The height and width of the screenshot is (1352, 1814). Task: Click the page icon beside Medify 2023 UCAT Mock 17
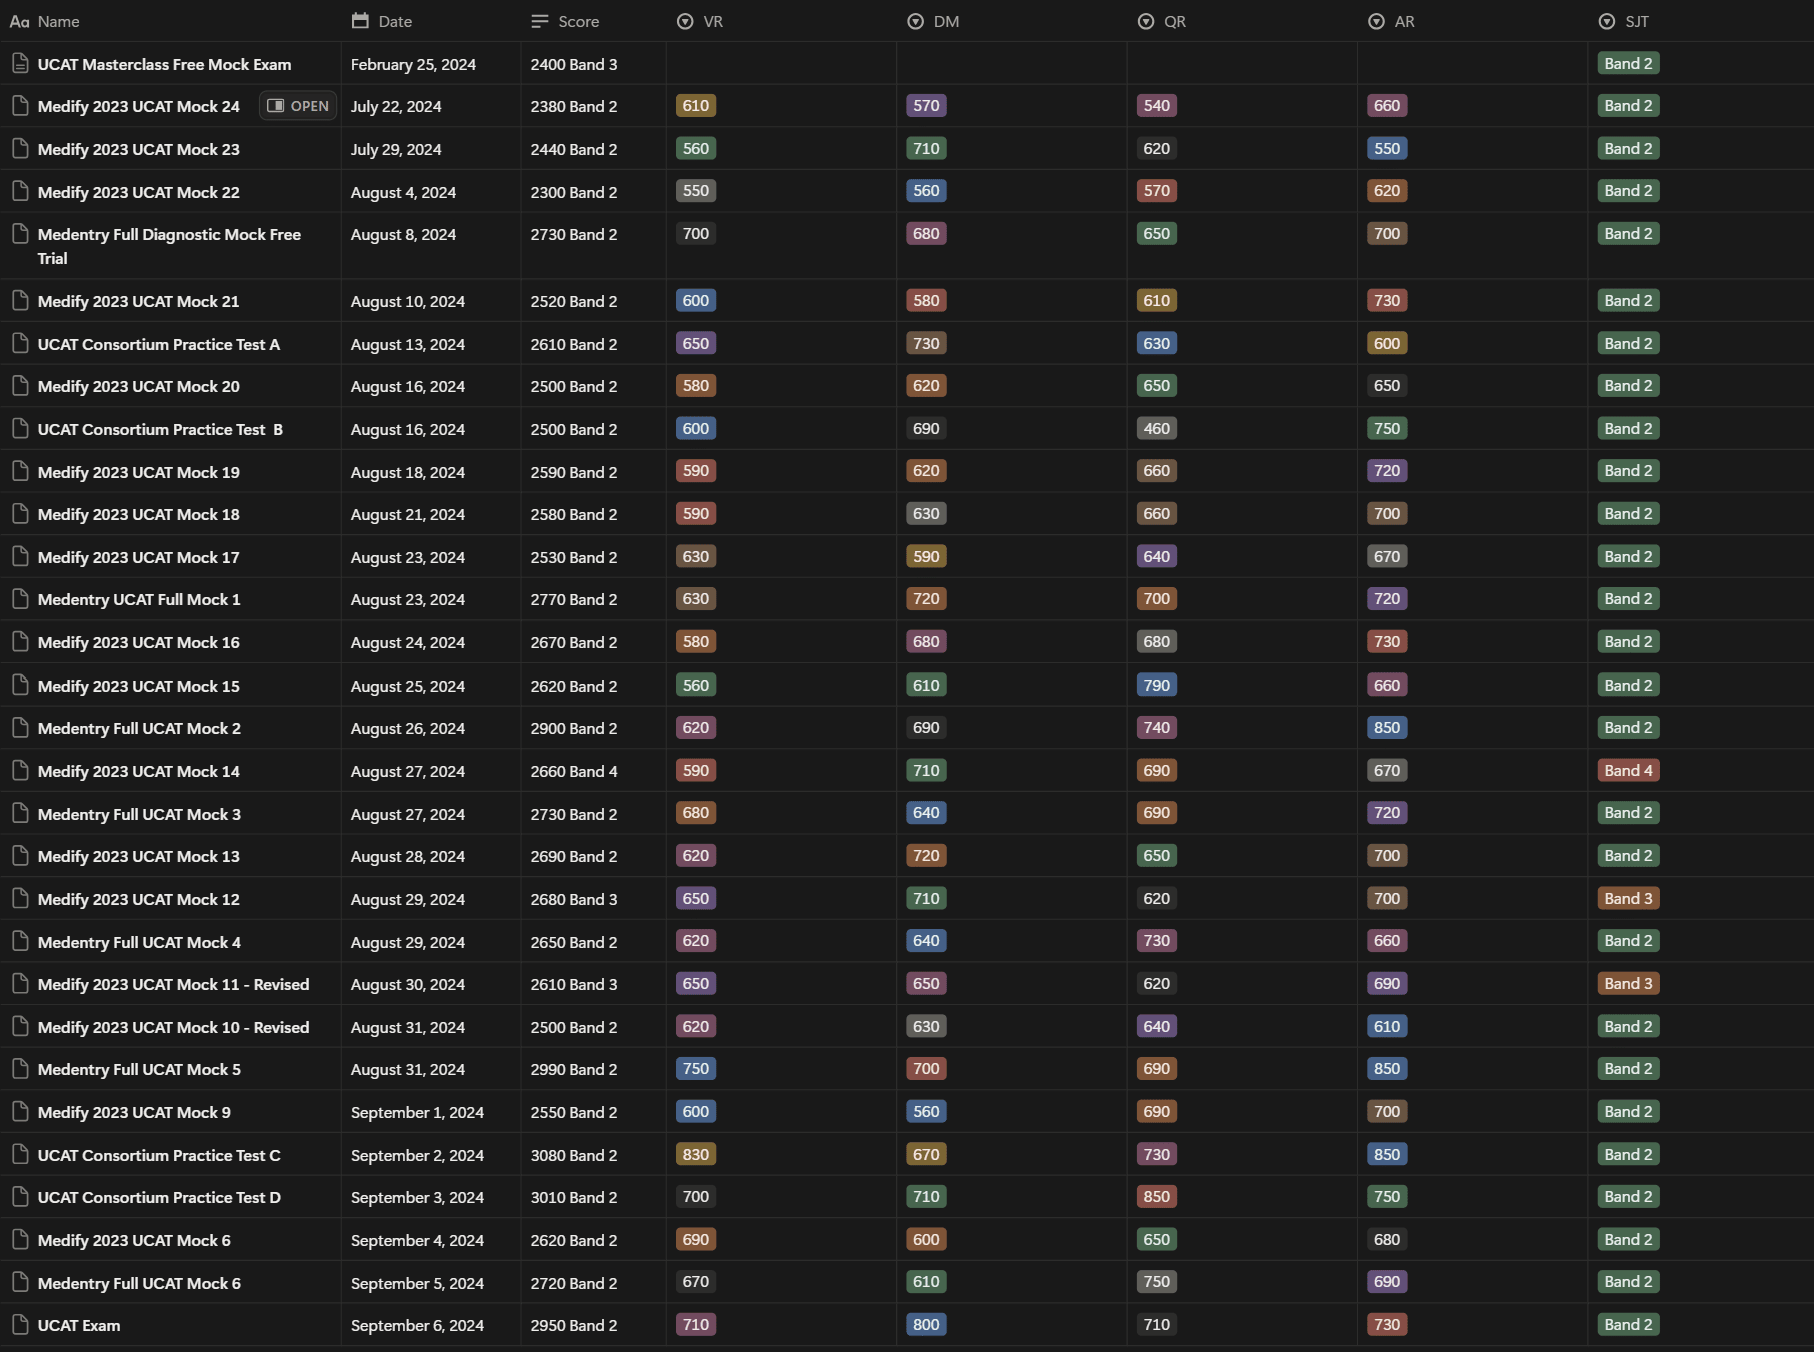click(x=19, y=557)
